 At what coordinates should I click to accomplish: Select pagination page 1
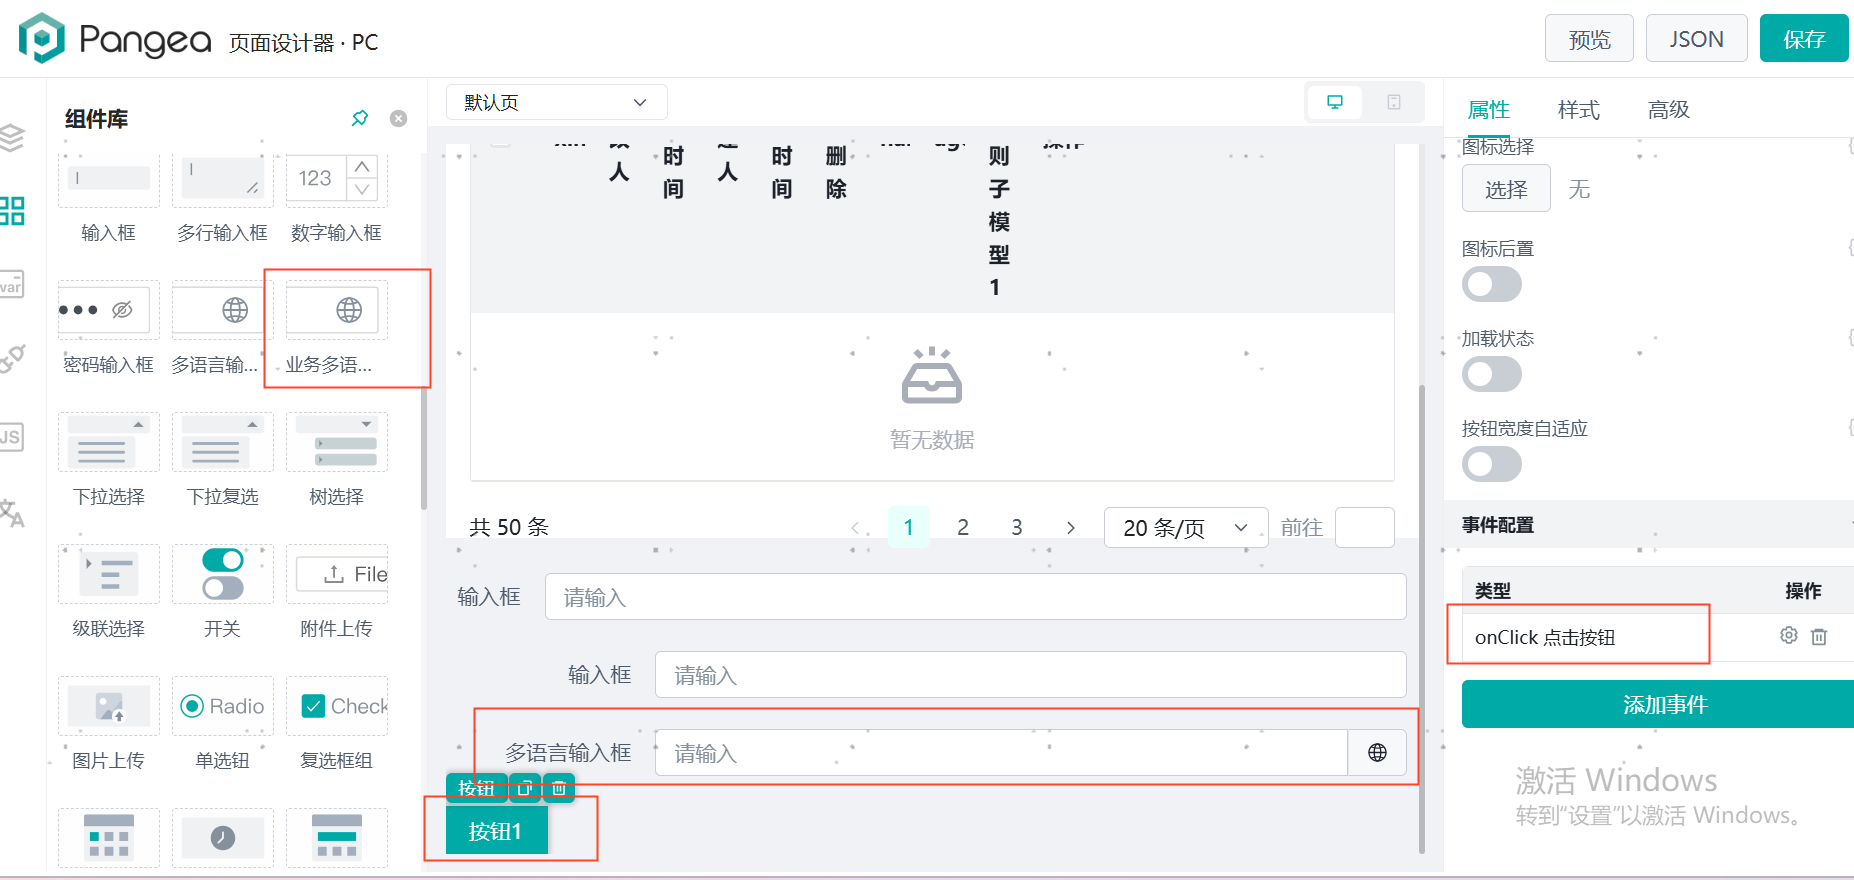click(909, 527)
